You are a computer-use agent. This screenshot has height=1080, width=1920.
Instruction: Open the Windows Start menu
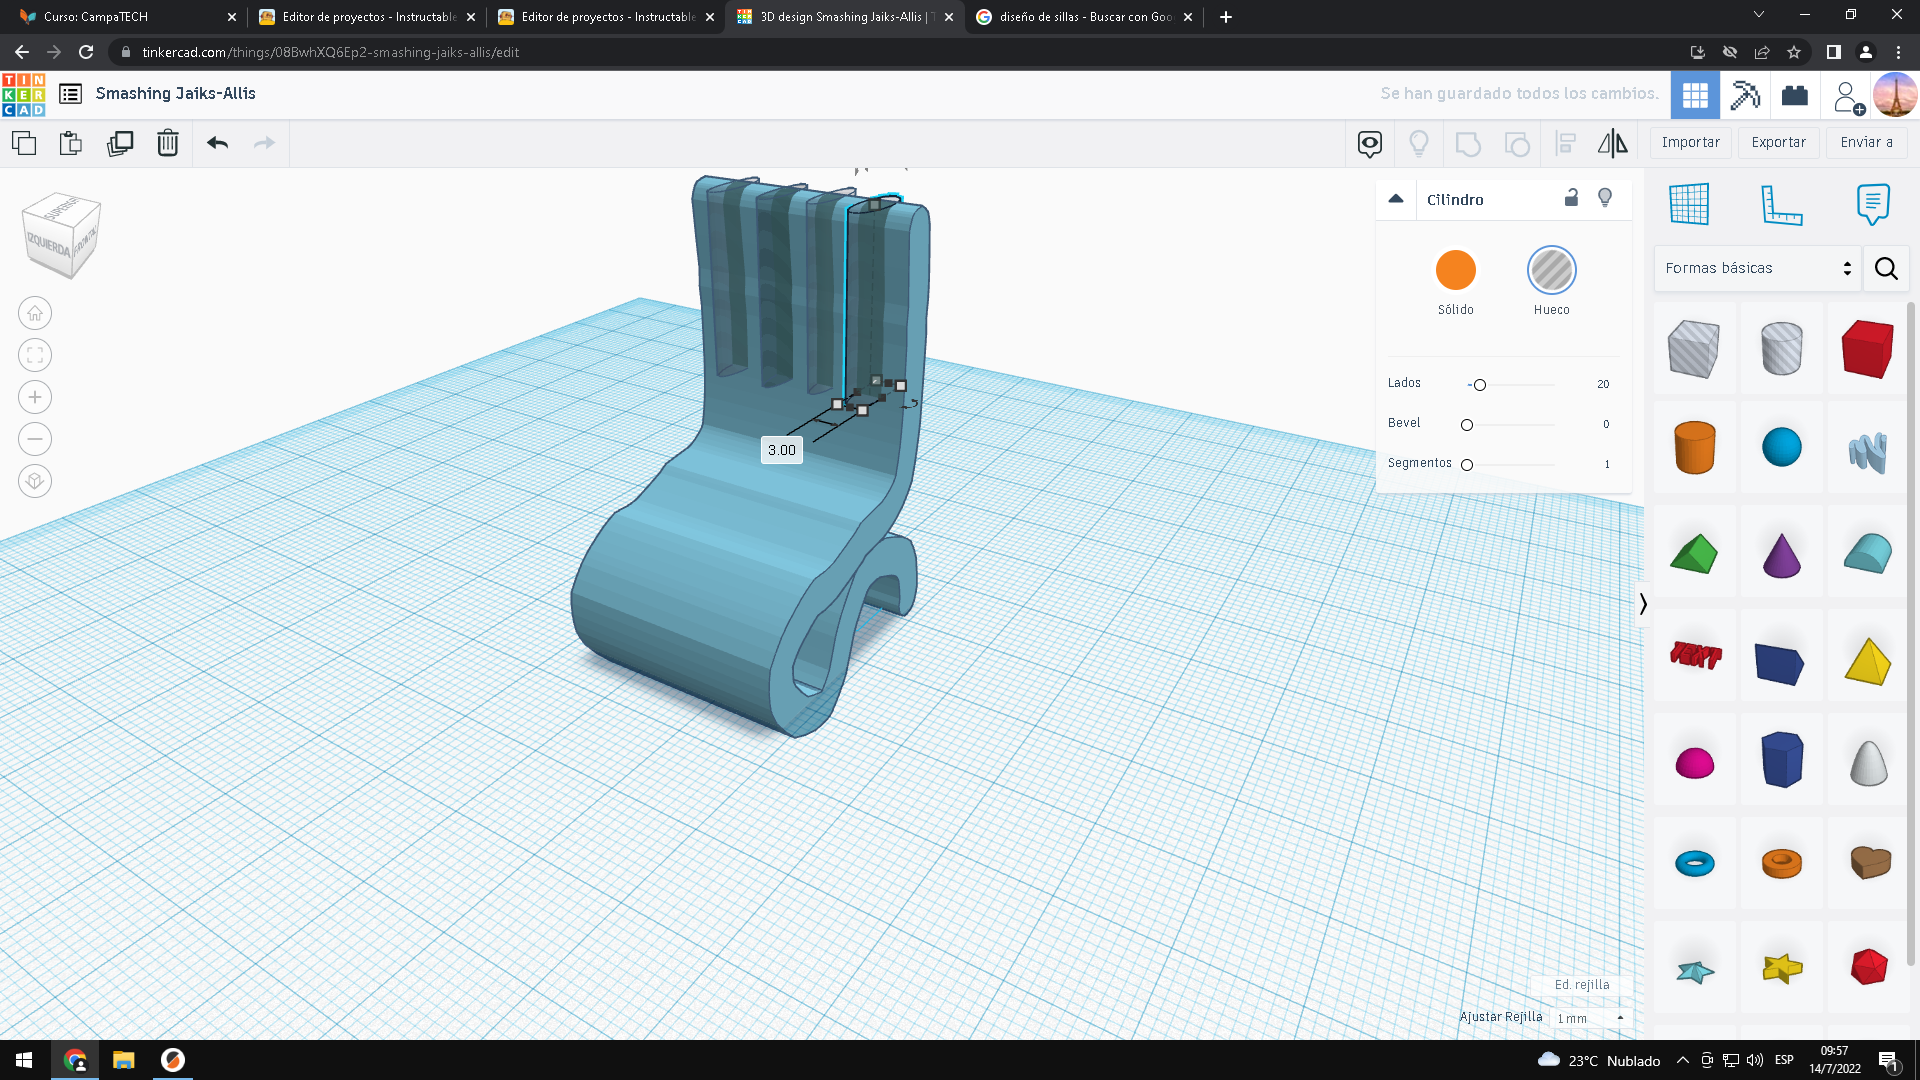pos(24,1060)
